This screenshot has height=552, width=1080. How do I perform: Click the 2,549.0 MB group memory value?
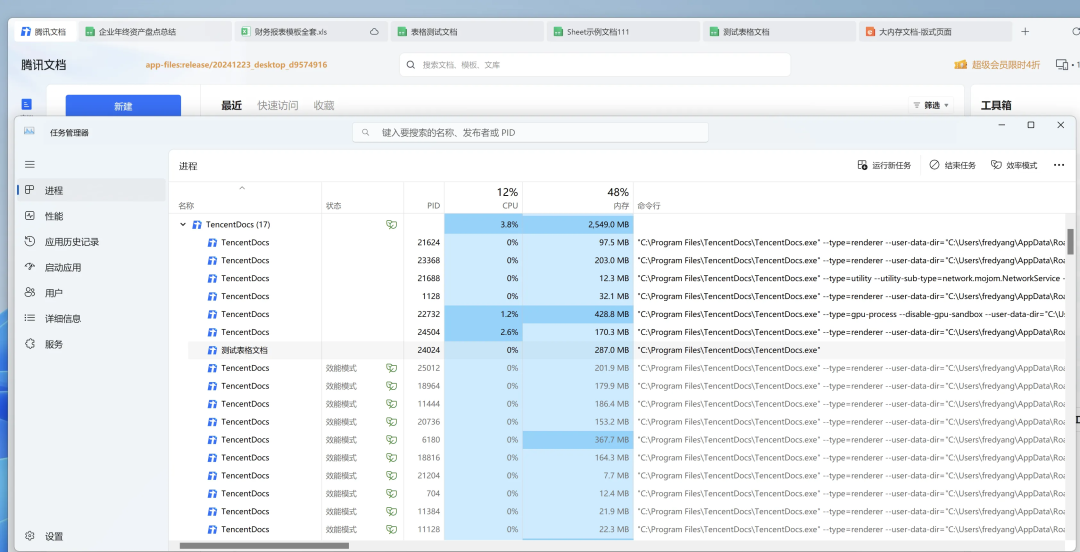tap(578, 225)
